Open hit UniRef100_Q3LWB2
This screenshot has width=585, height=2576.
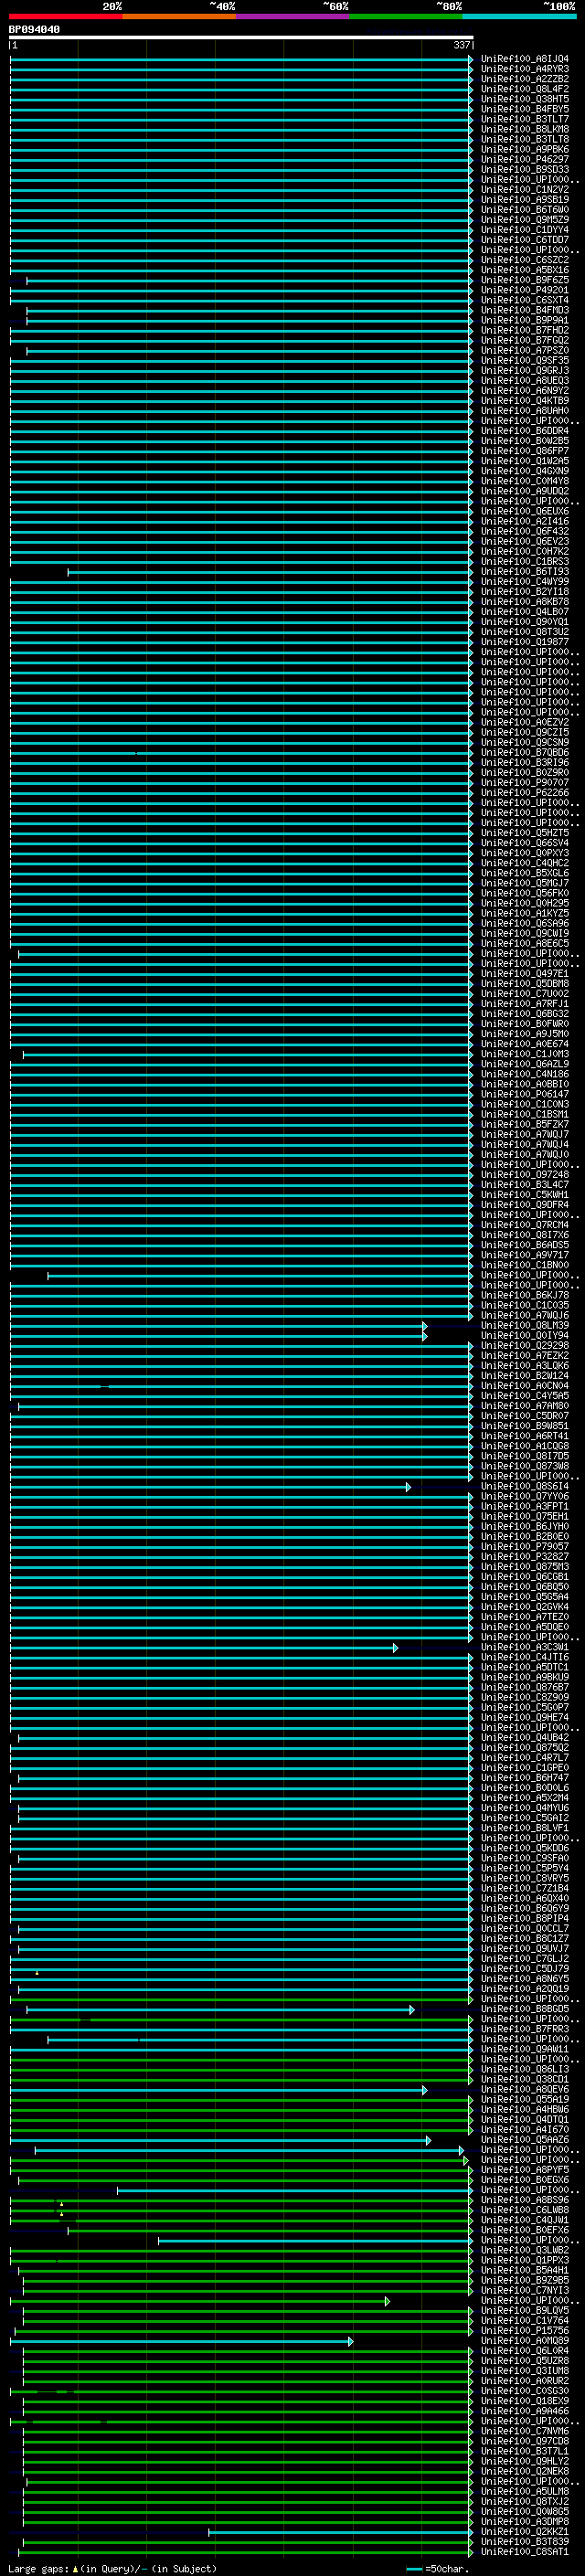coord(525,2251)
